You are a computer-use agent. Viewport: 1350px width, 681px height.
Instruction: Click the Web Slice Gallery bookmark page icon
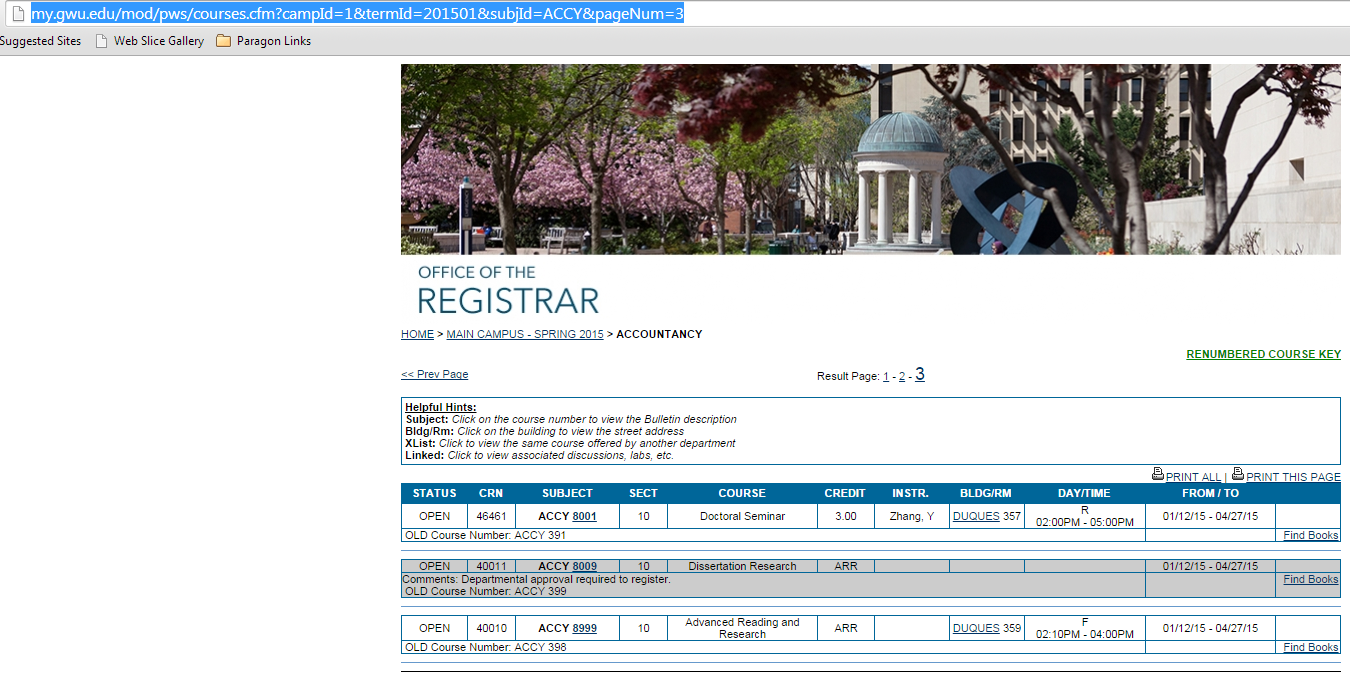pos(102,41)
